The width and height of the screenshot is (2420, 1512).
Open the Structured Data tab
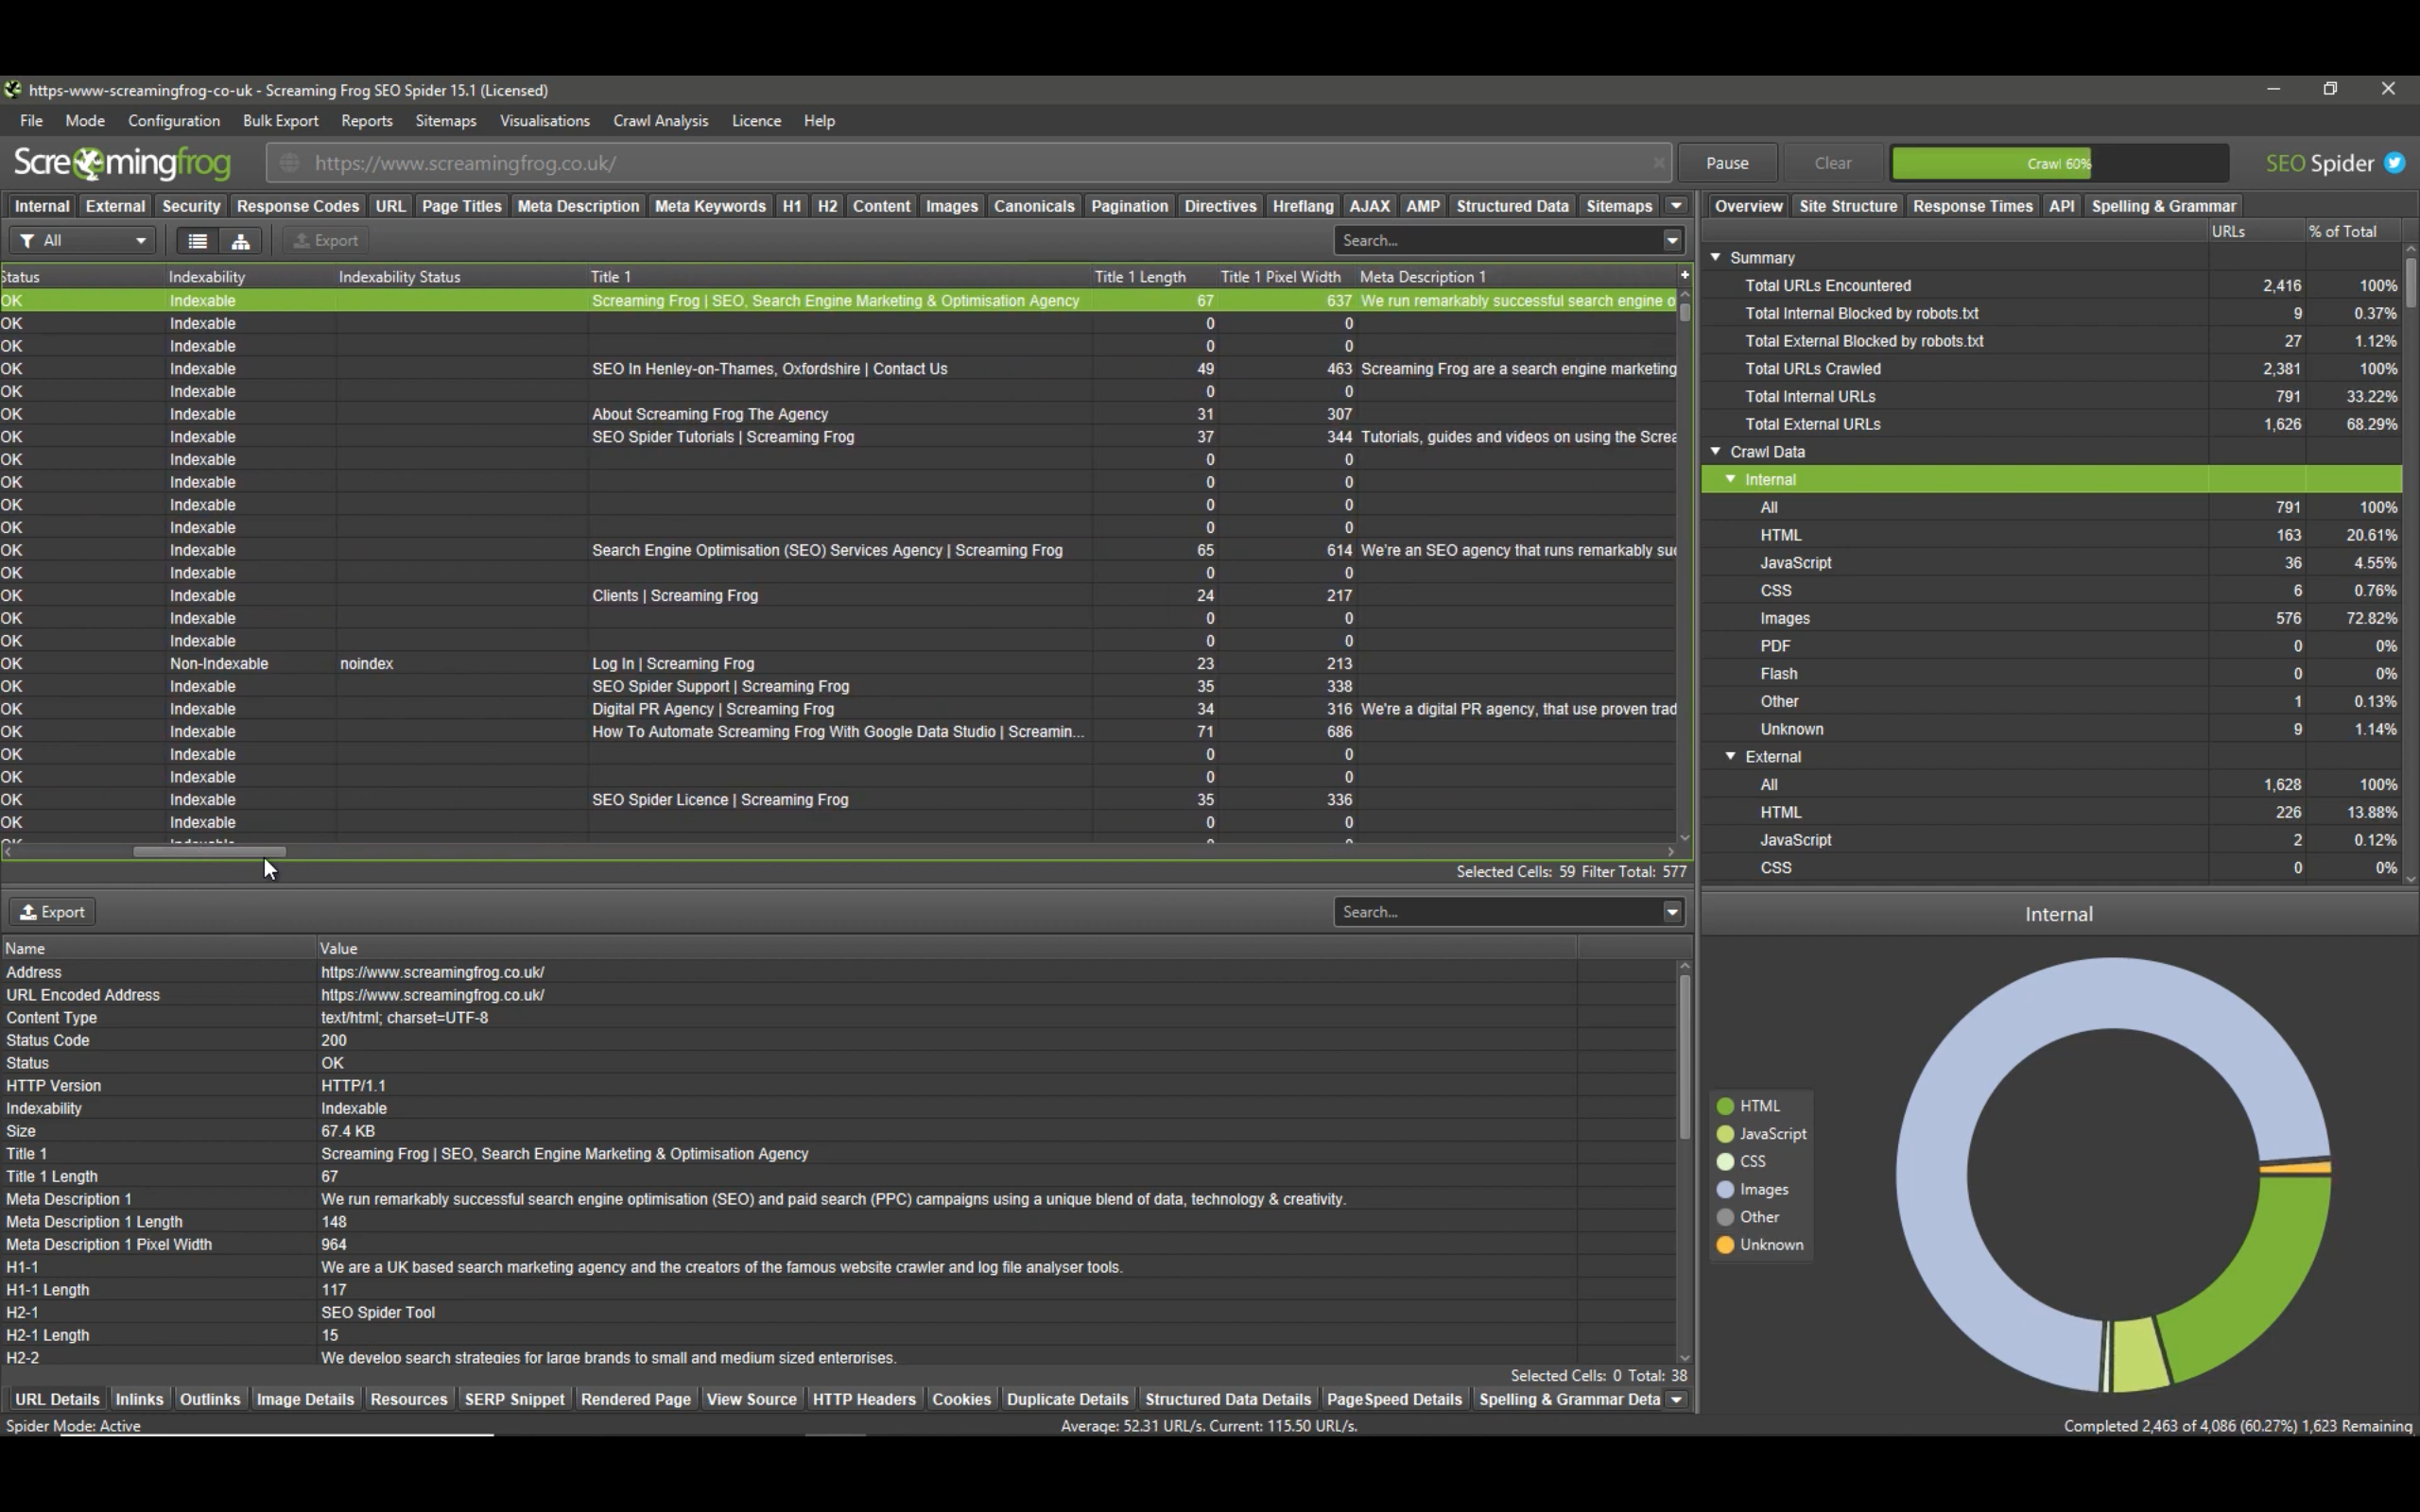(1512, 206)
